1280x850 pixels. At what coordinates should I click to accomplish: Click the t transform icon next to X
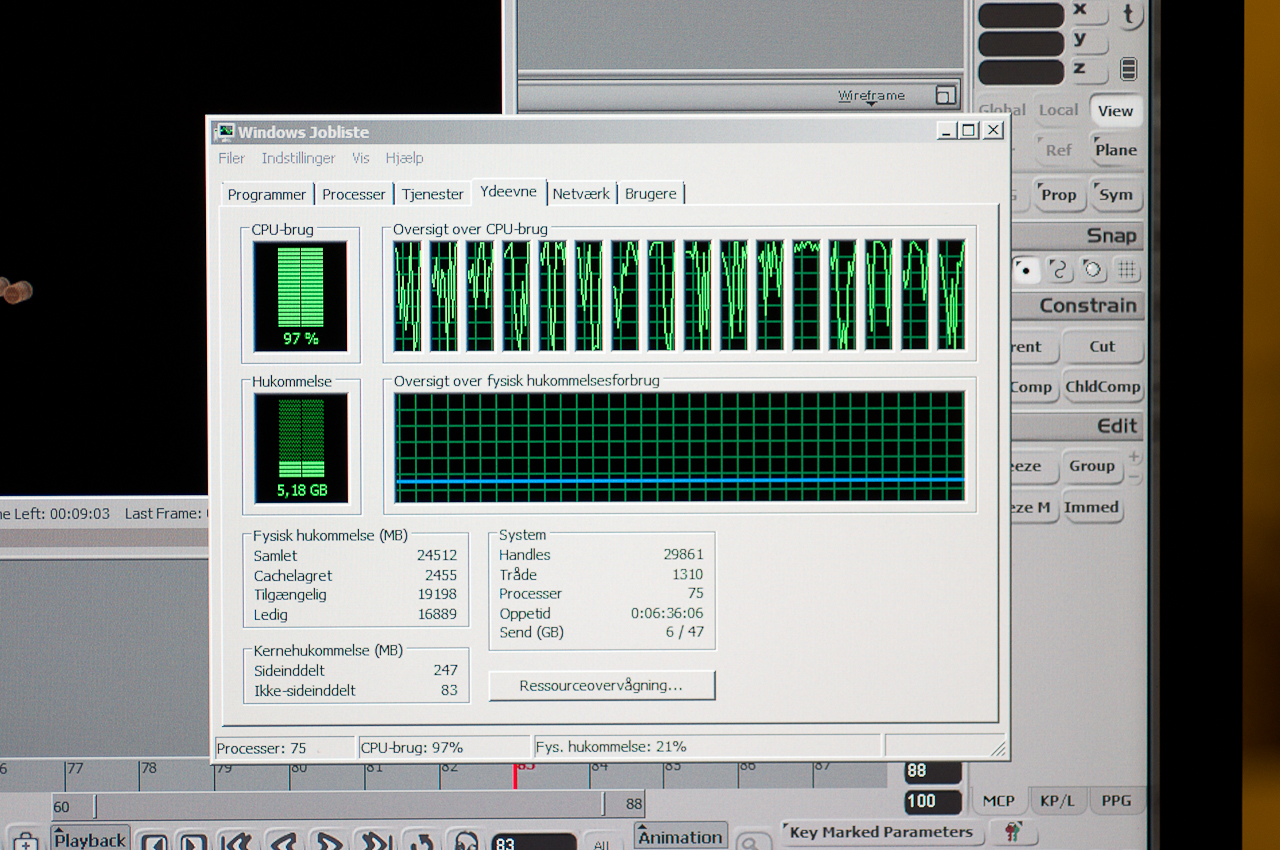(x=1130, y=14)
